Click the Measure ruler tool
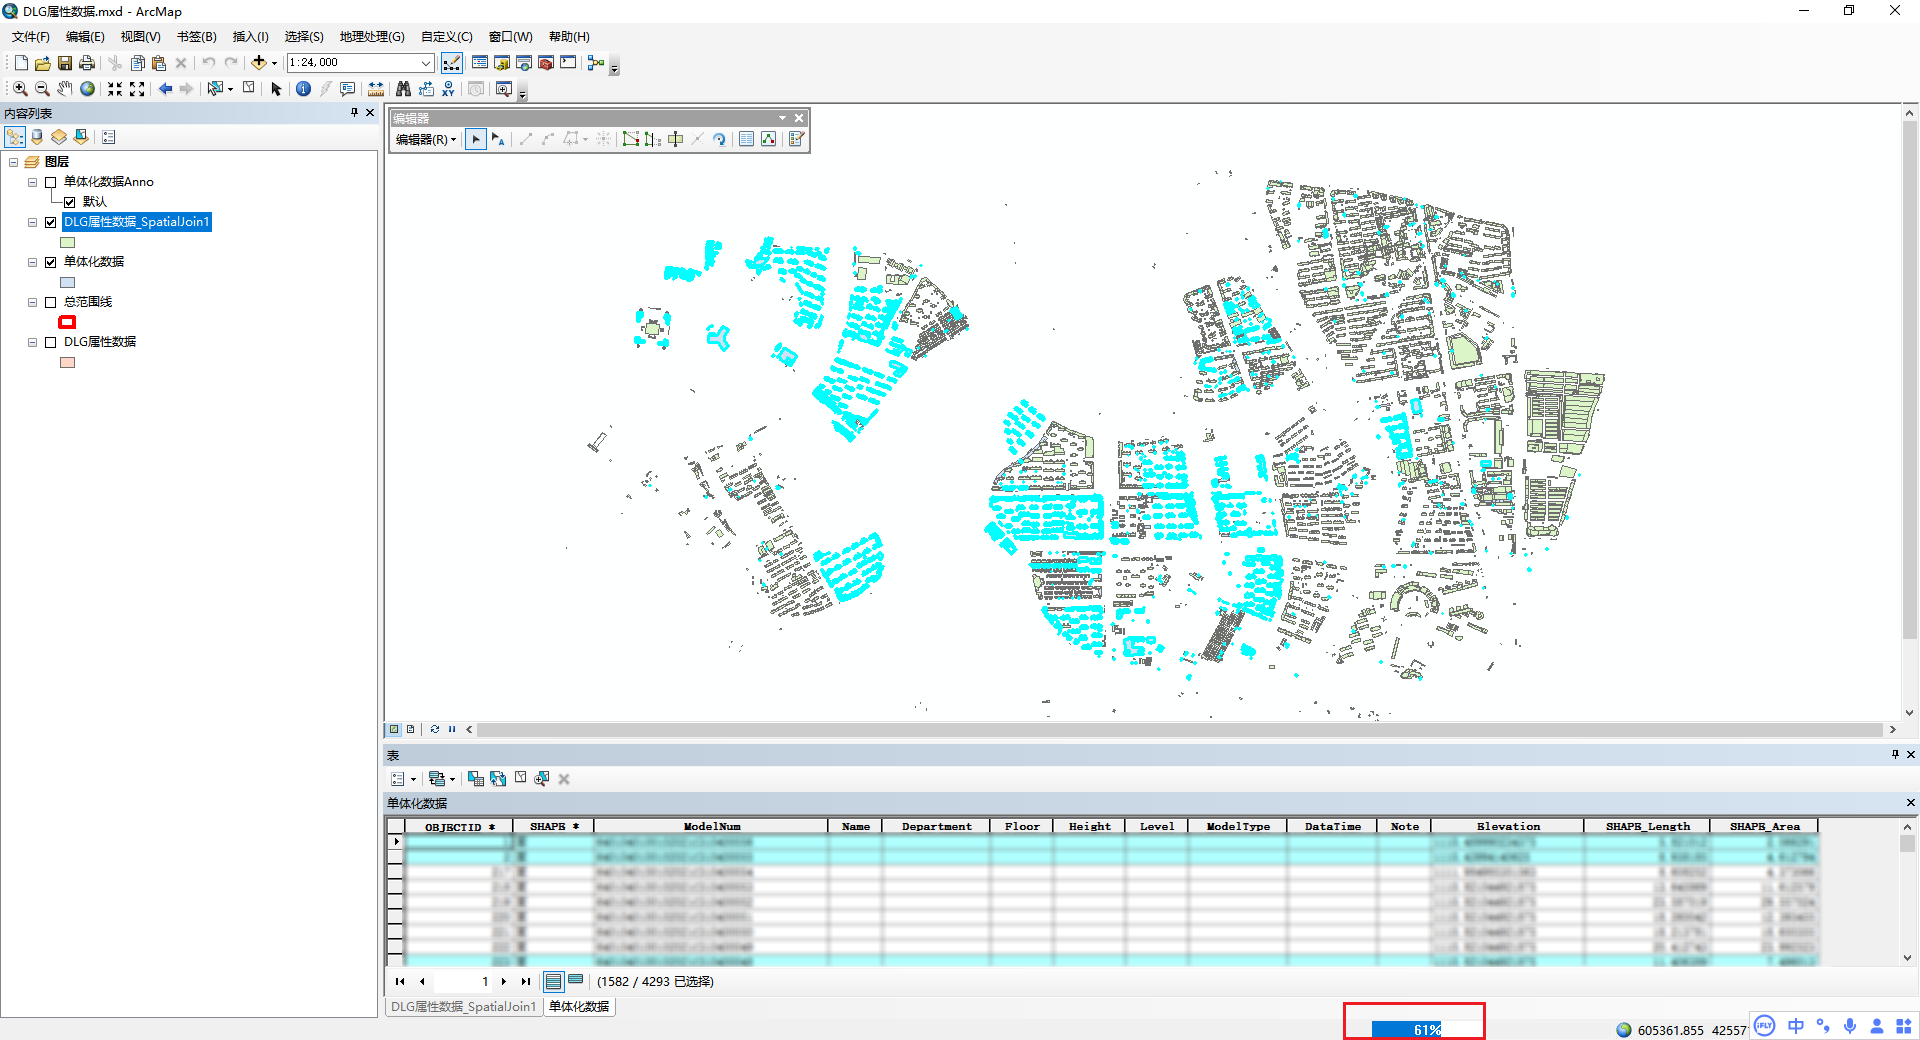 tap(376, 89)
